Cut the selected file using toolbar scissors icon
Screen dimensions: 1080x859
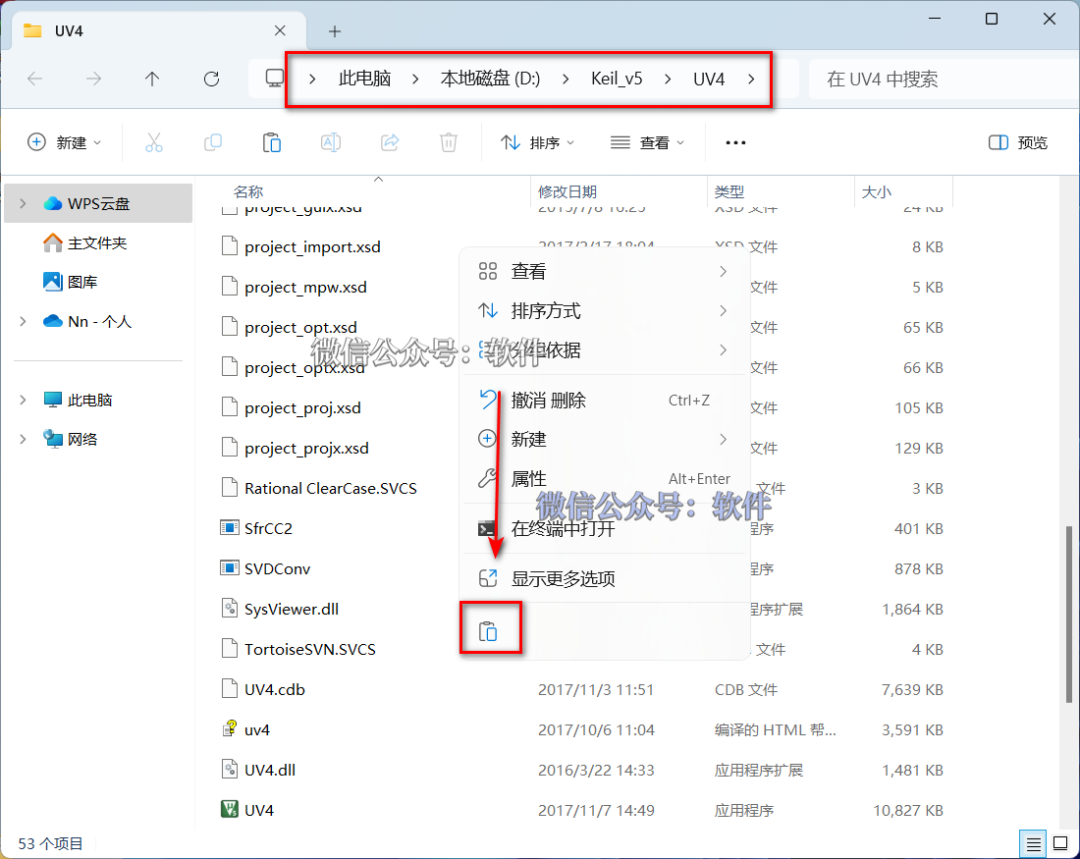point(154,142)
